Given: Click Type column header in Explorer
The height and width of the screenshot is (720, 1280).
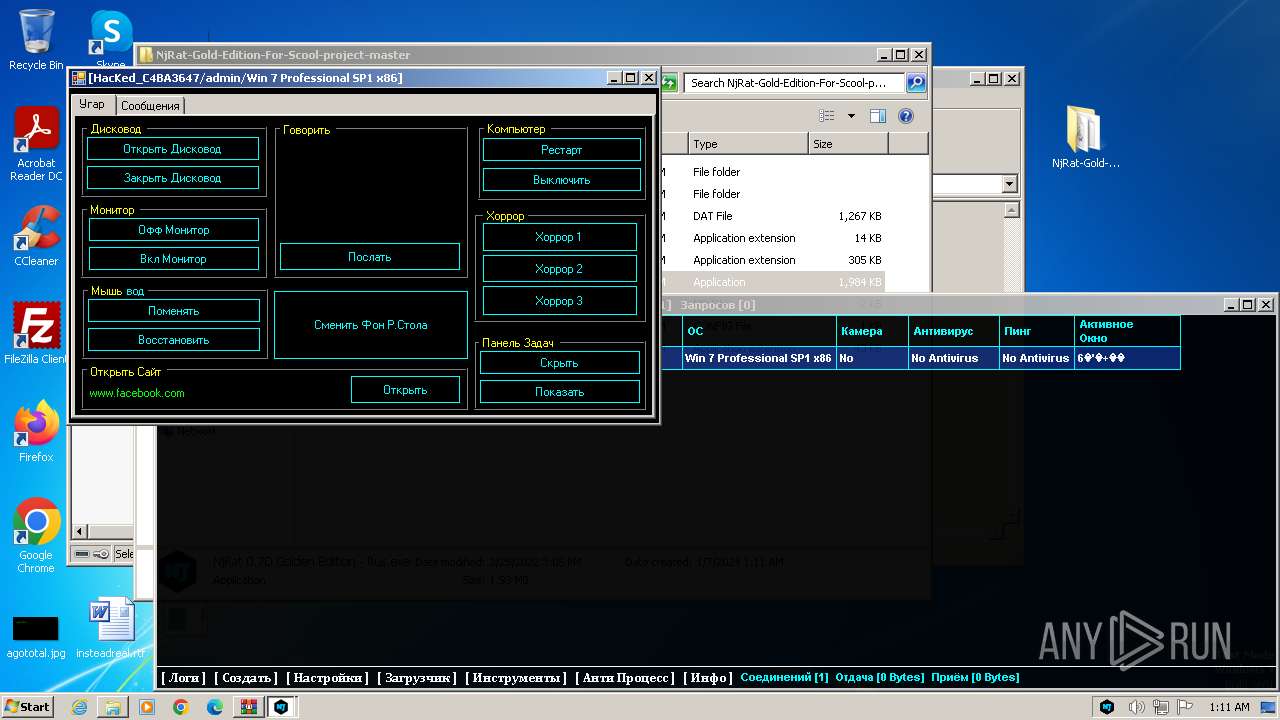Looking at the screenshot, I should (747, 144).
